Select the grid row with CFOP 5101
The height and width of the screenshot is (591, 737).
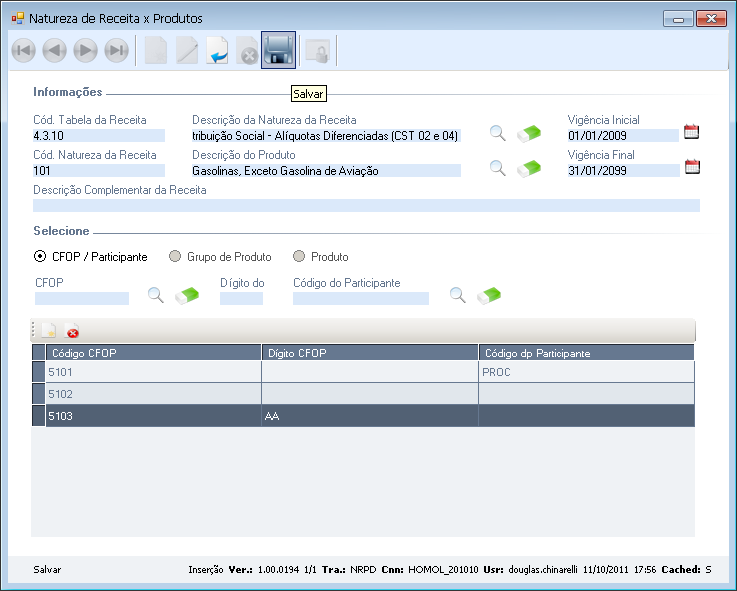pos(152,372)
